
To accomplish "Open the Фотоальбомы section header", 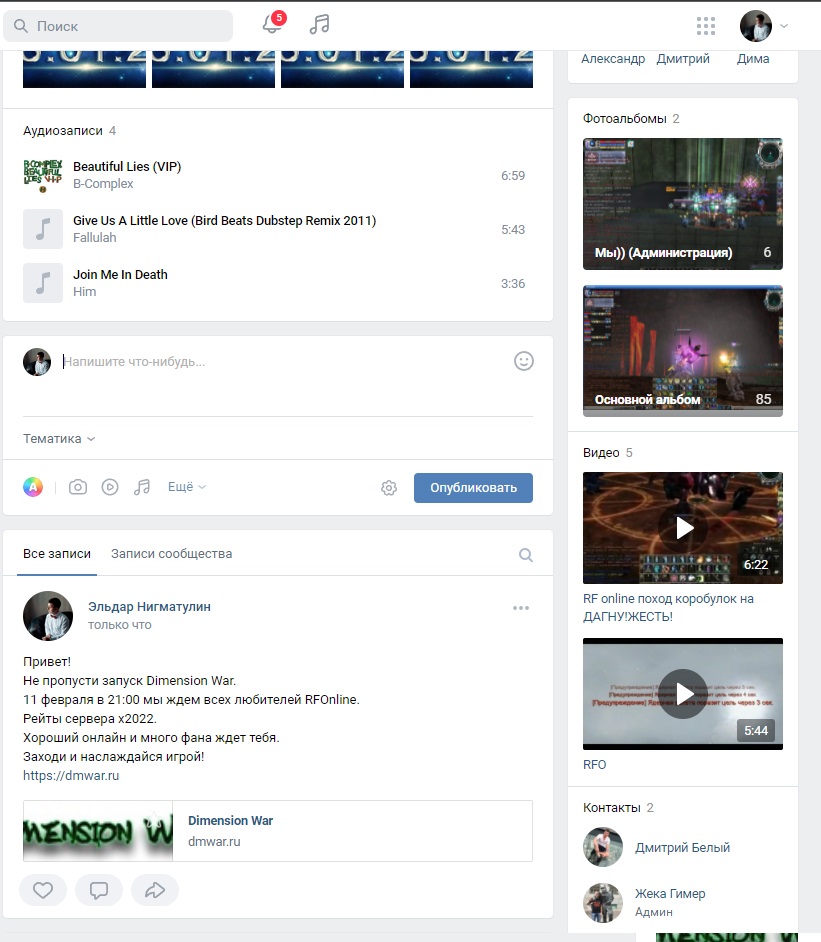I will [631, 118].
